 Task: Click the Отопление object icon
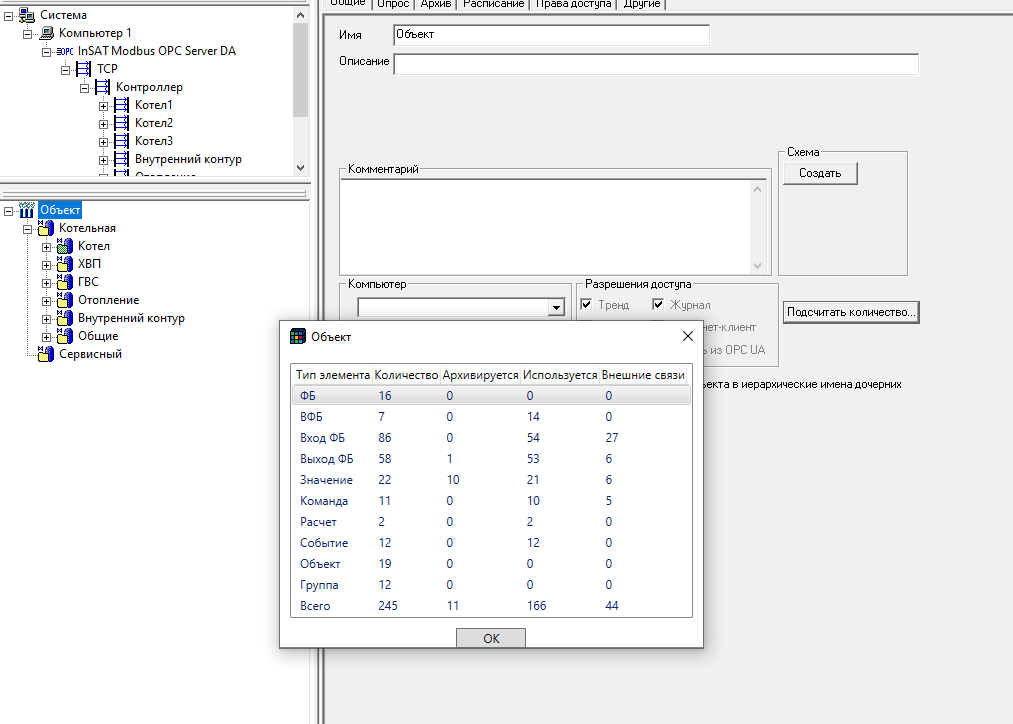(x=65, y=300)
